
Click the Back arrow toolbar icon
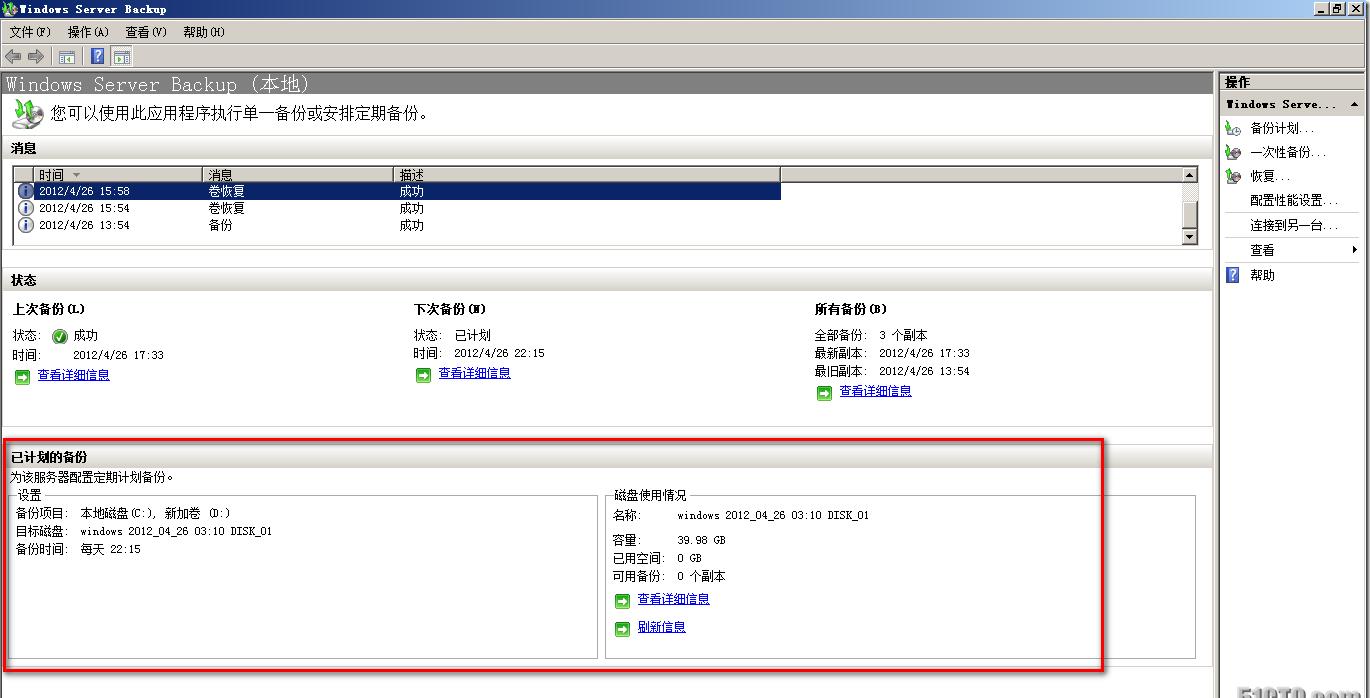[x=14, y=56]
